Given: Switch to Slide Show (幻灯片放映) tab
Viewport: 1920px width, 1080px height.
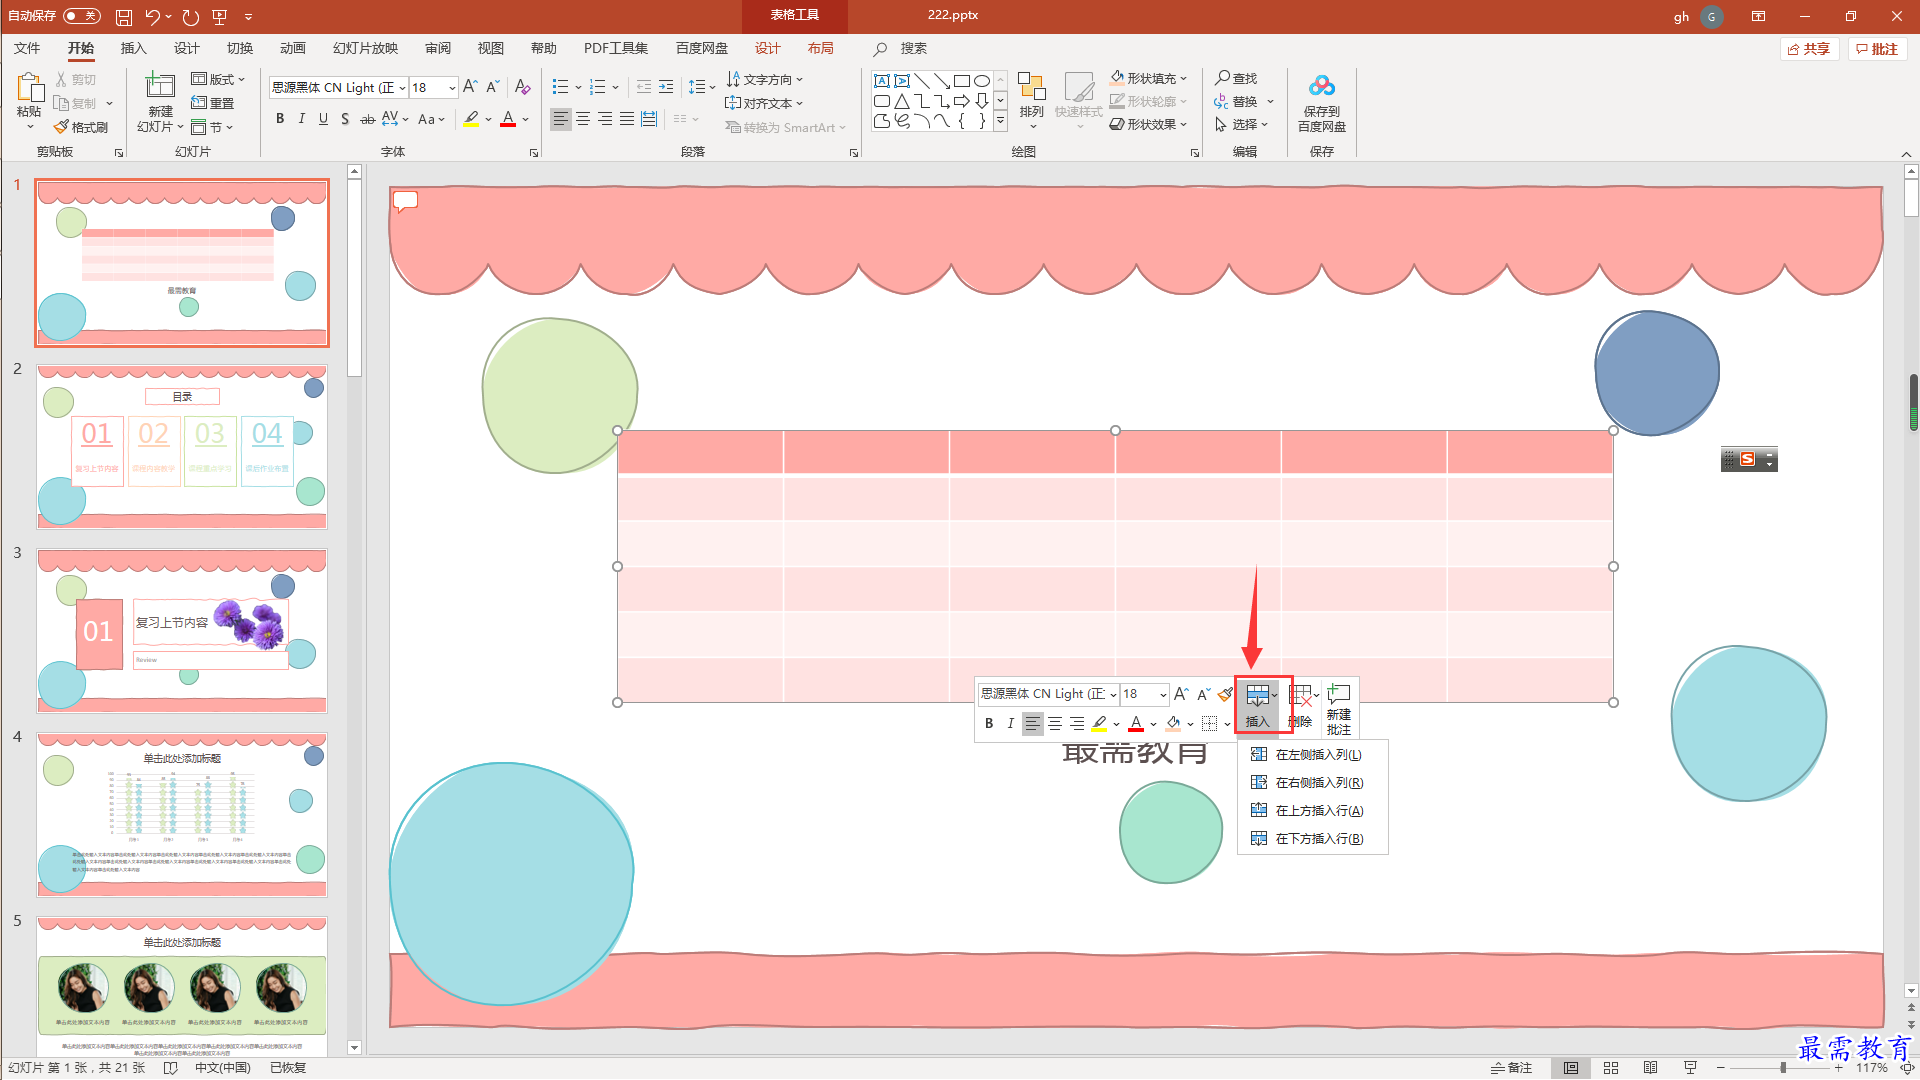Looking at the screenshot, I should pos(365,48).
